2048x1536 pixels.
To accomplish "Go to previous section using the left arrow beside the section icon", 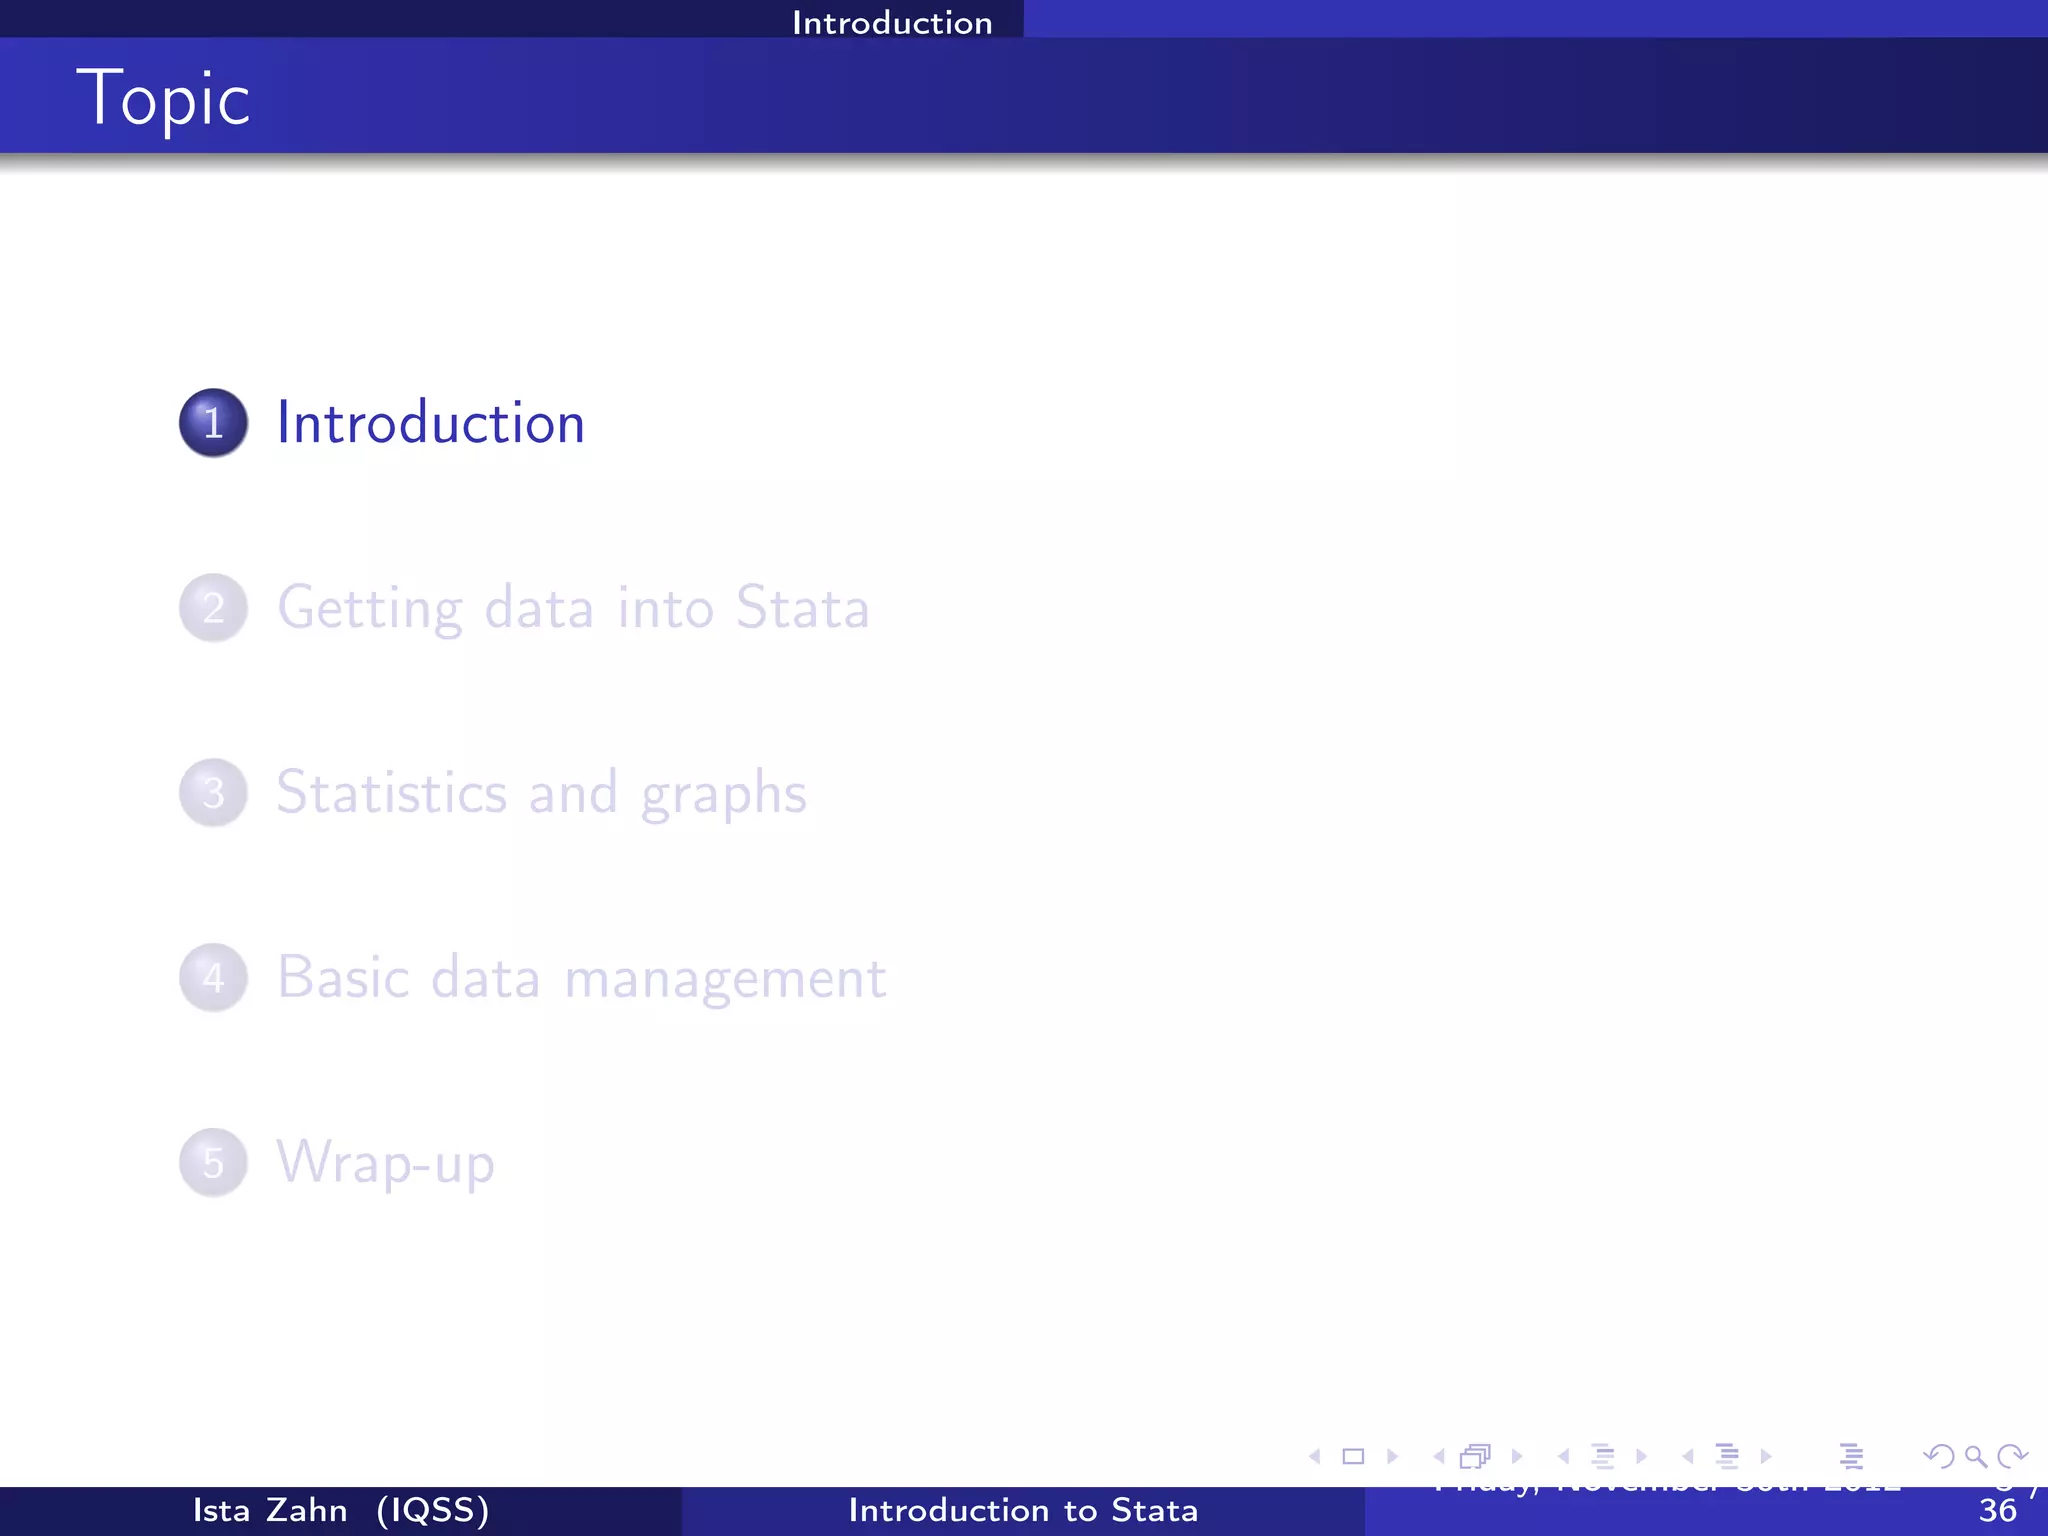I will click(x=1688, y=1456).
